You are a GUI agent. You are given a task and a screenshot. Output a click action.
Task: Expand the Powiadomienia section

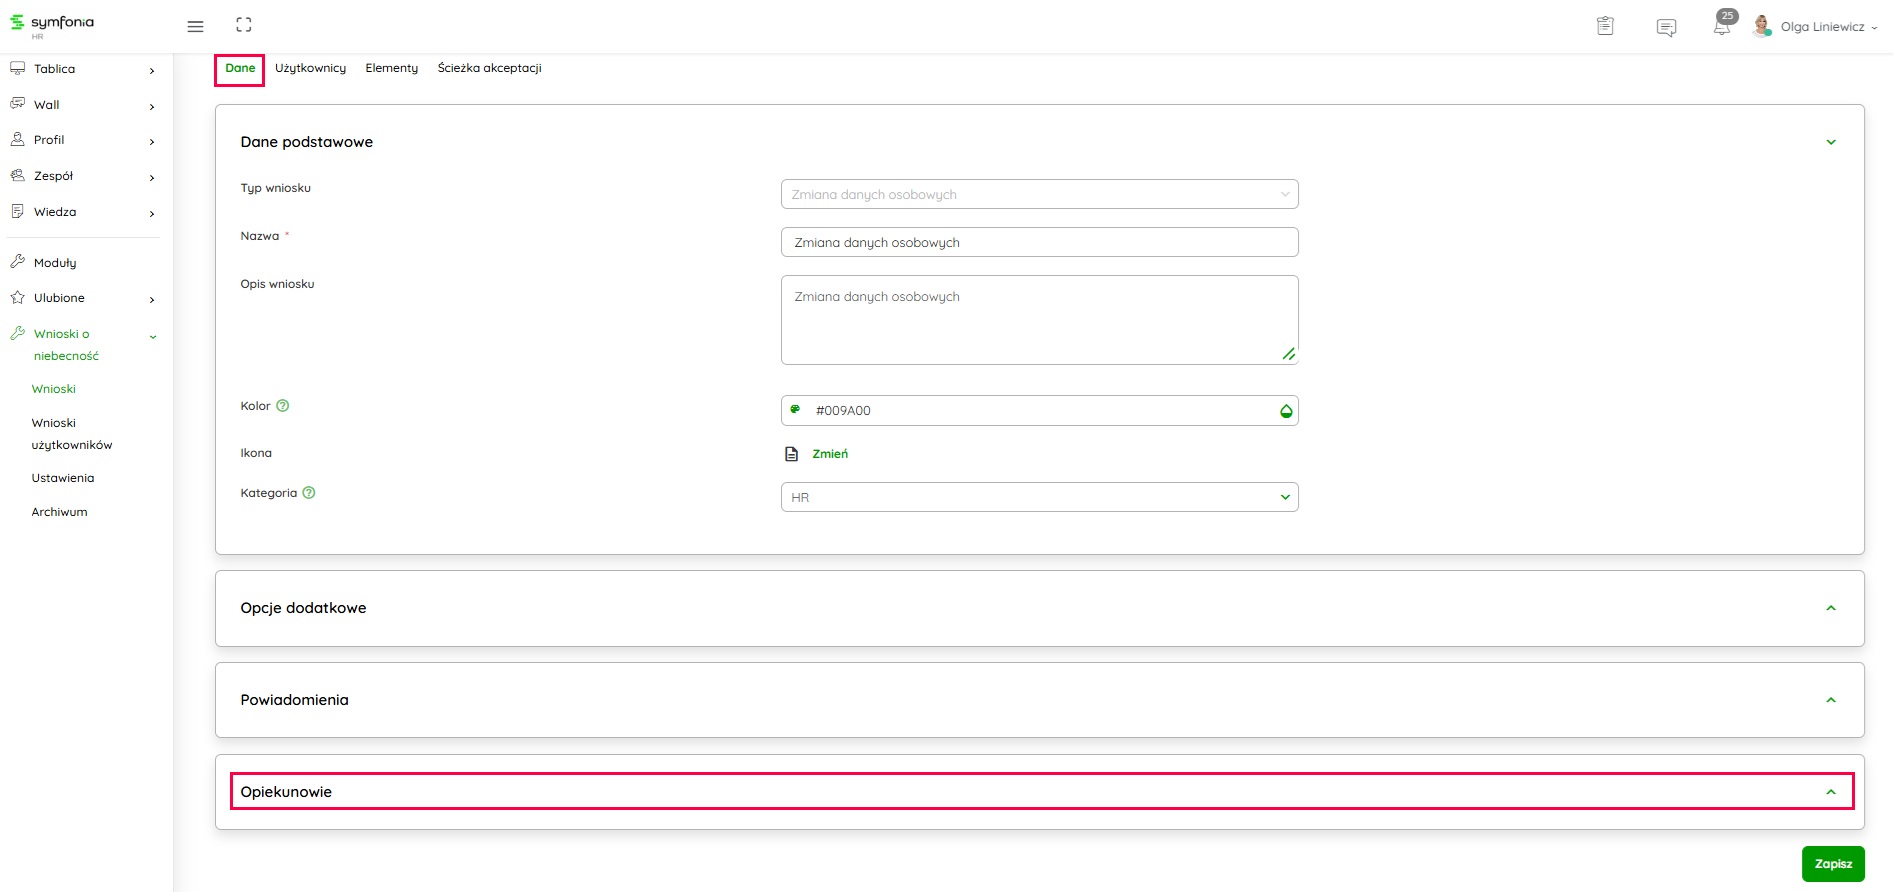coord(1039,700)
